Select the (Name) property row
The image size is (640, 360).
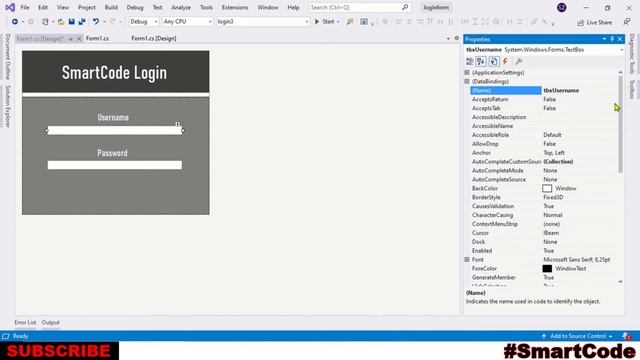coord(543,91)
